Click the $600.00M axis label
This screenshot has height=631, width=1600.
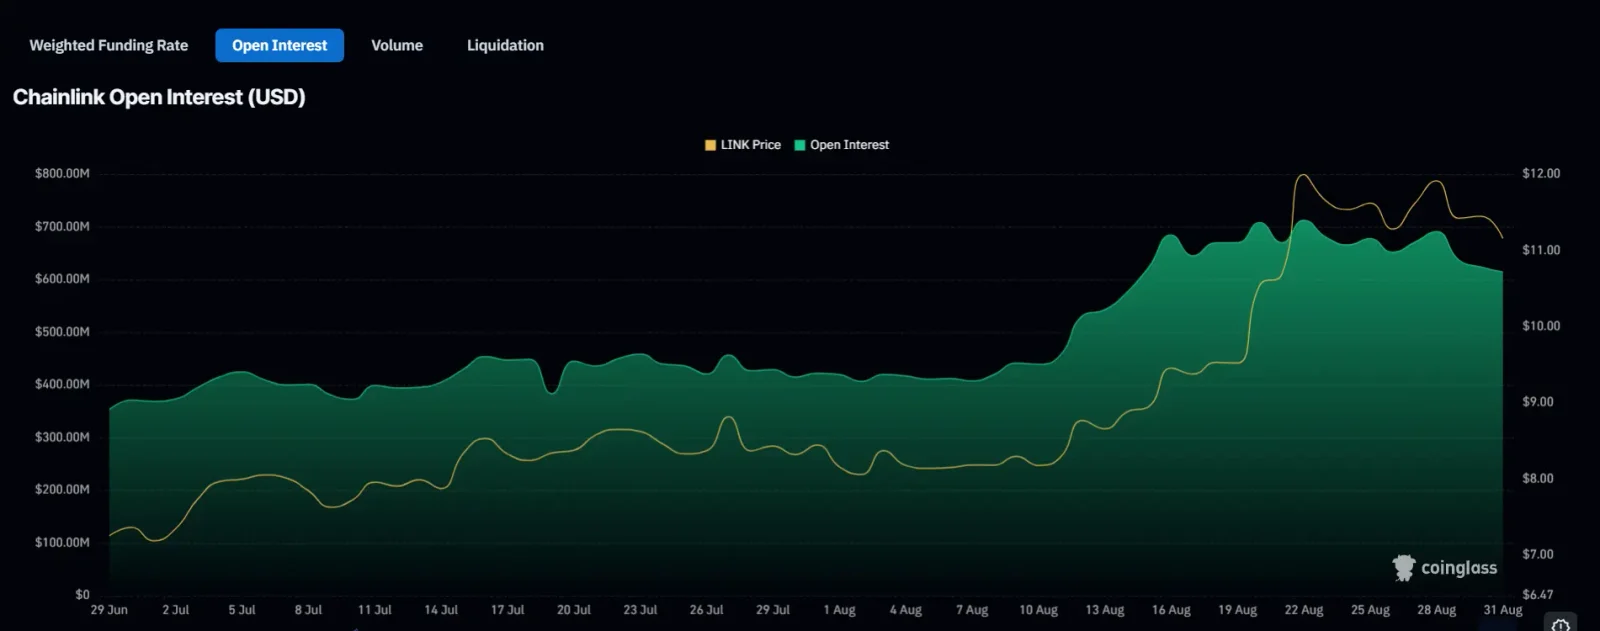tap(62, 279)
